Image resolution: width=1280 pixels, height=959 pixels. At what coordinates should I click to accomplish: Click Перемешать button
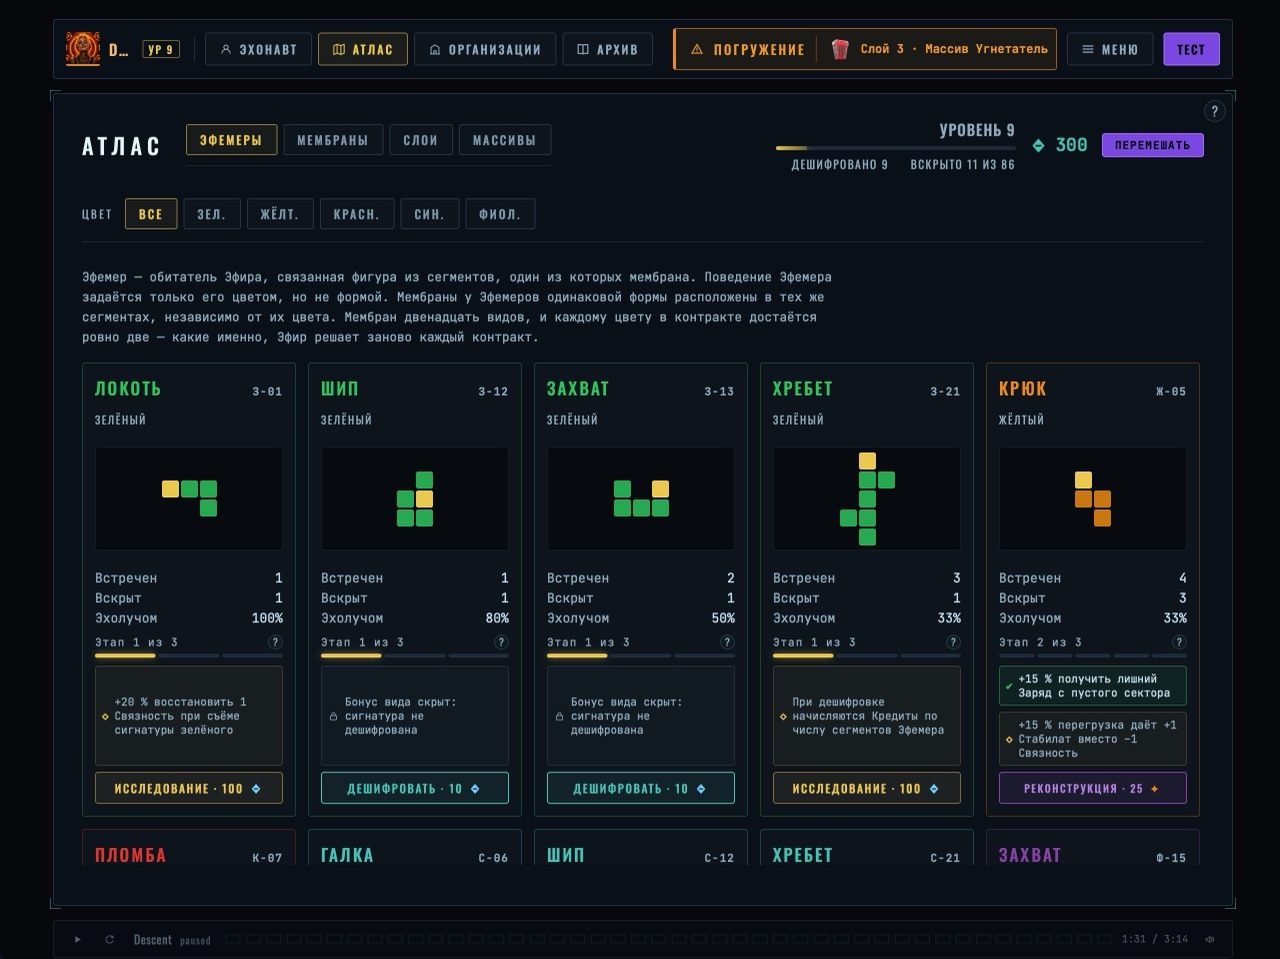[1152, 145]
